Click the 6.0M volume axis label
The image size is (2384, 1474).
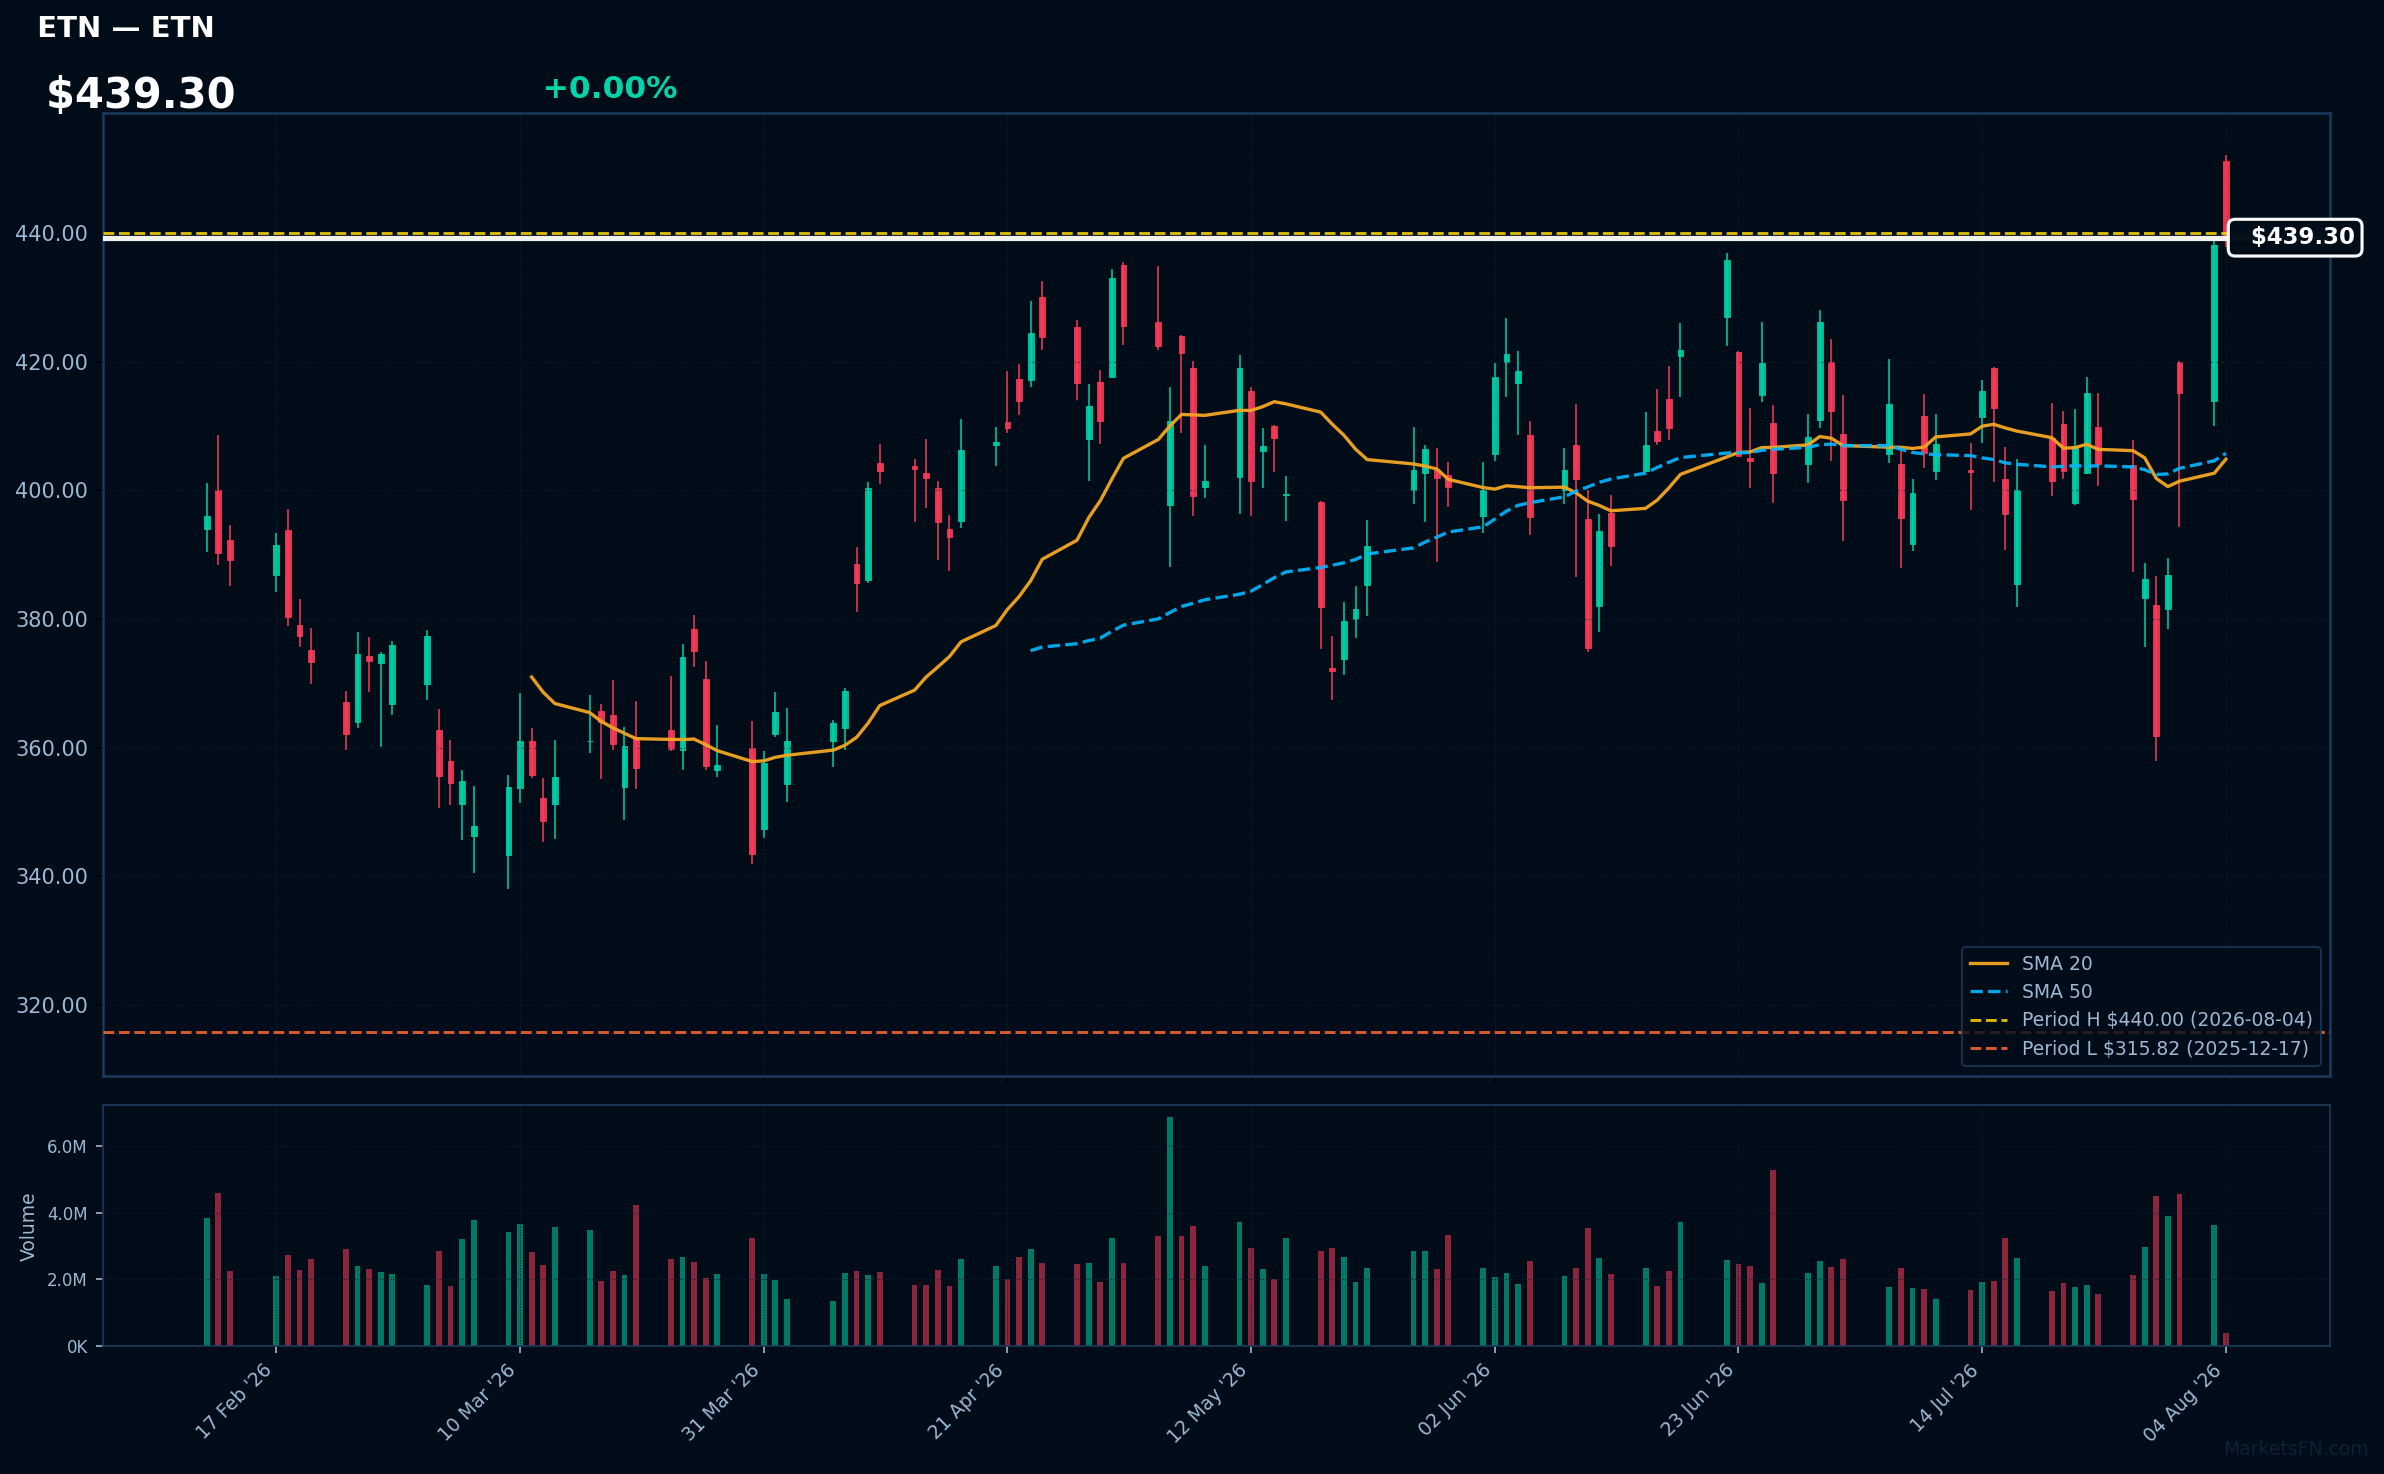coord(67,1147)
